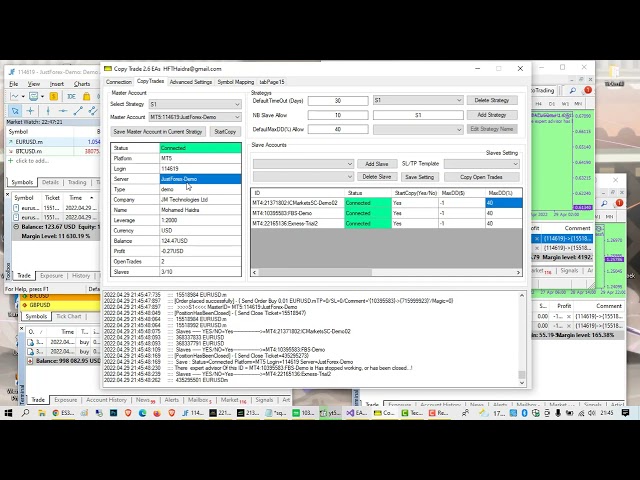Select the vertical line drawing tool

[x=48, y=111]
